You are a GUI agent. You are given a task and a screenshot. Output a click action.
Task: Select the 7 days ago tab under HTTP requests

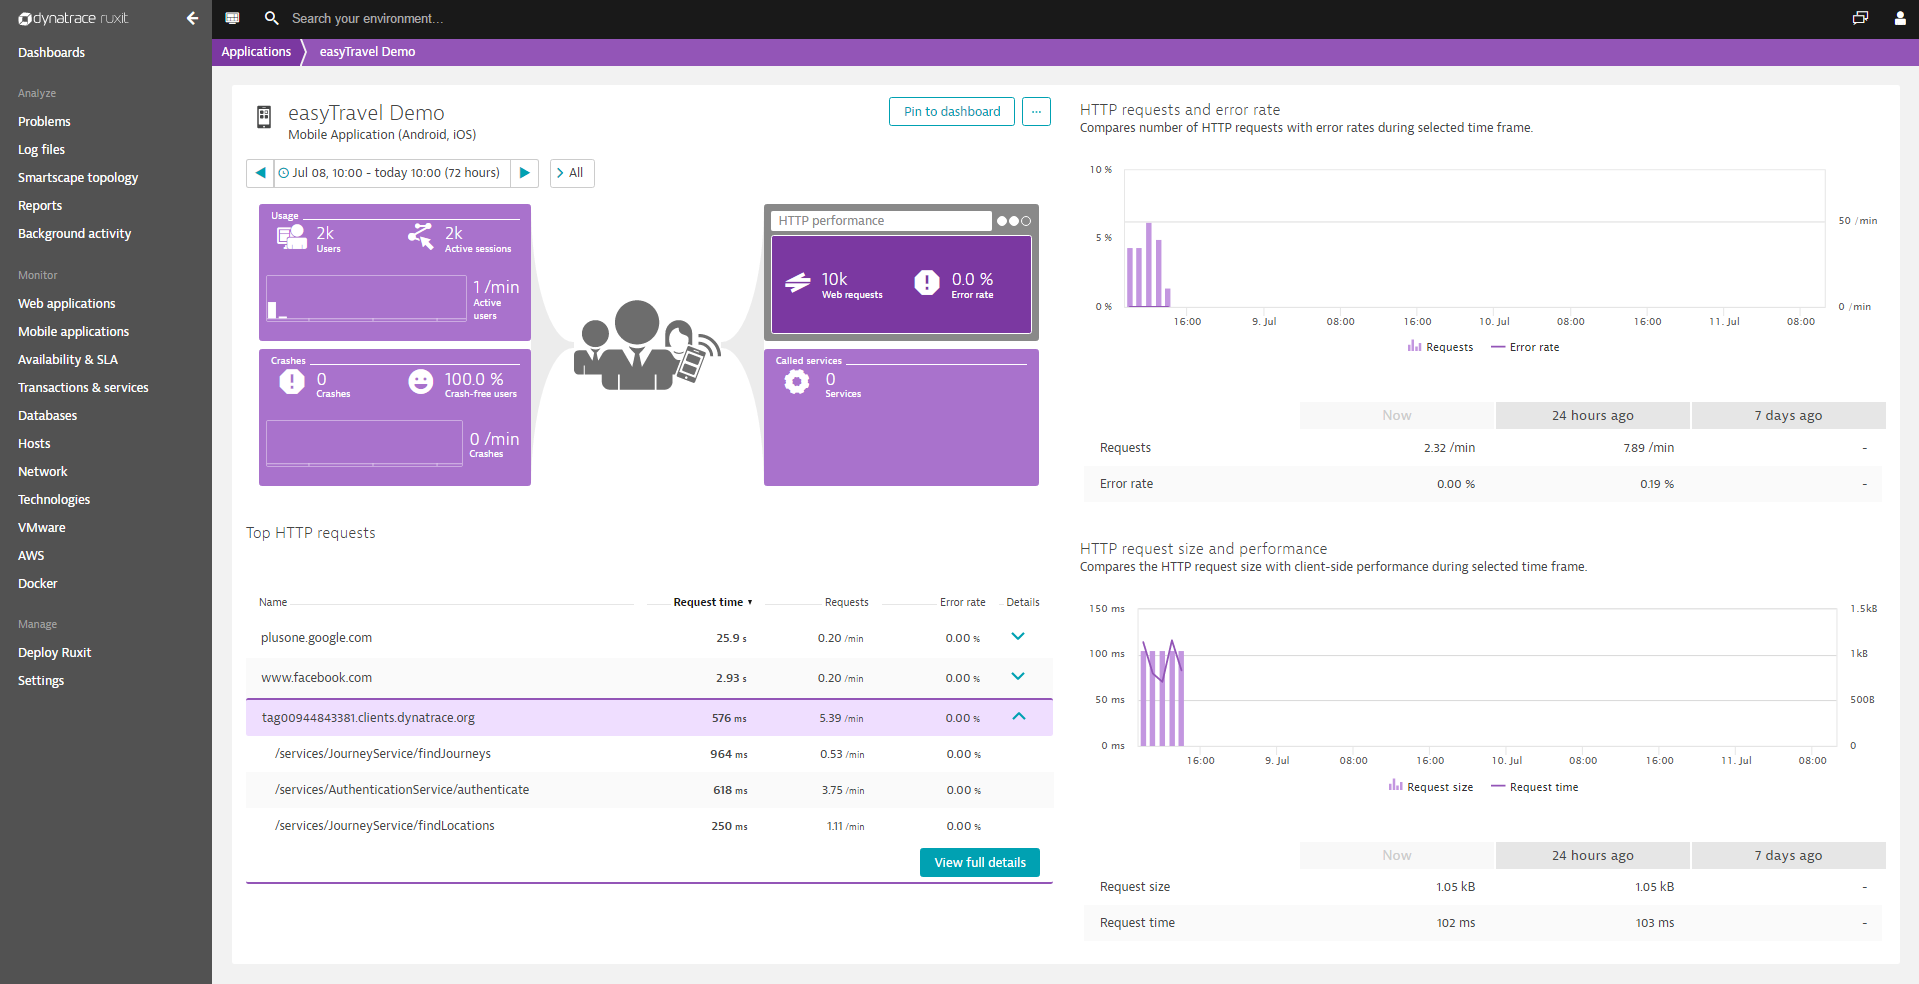[1788, 415]
